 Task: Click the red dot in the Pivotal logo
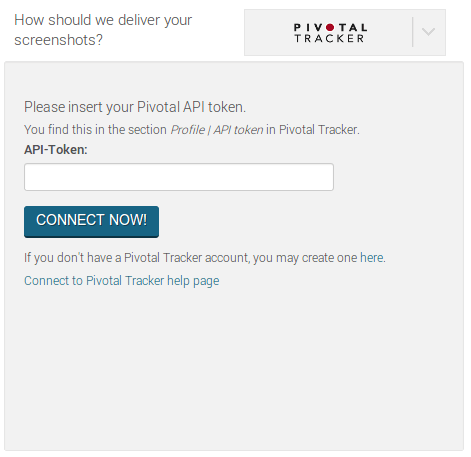[330, 27]
